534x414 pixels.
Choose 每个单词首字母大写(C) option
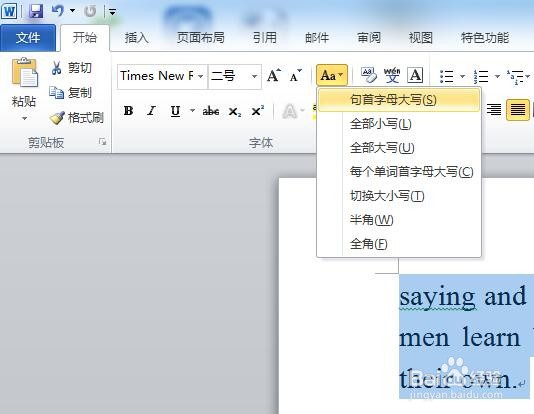[399, 172]
